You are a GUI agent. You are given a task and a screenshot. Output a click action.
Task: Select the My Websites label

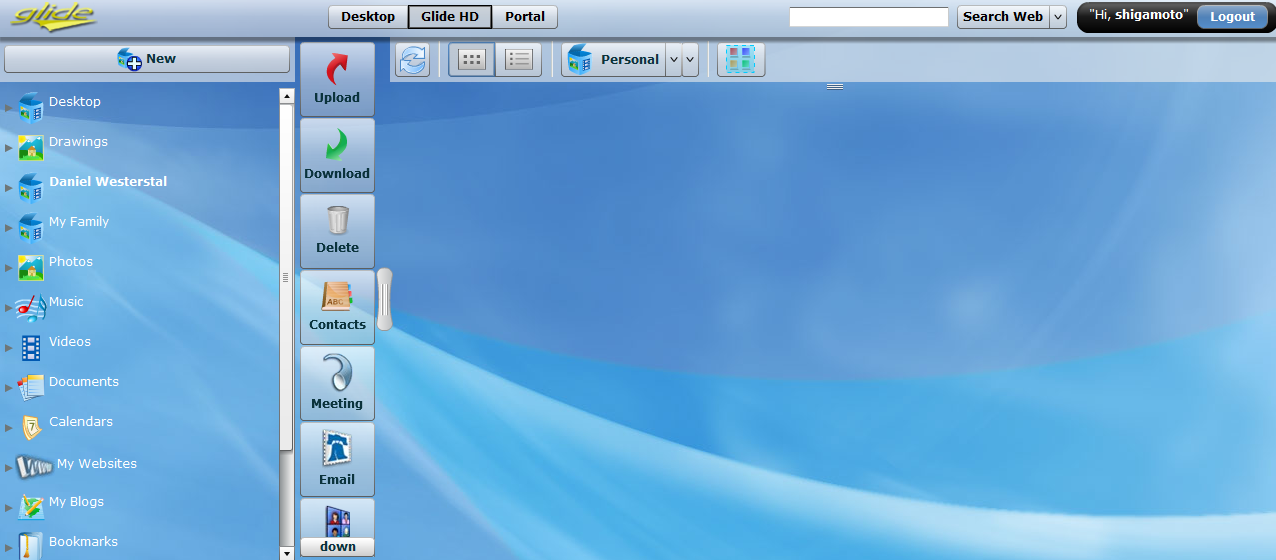click(97, 464)
